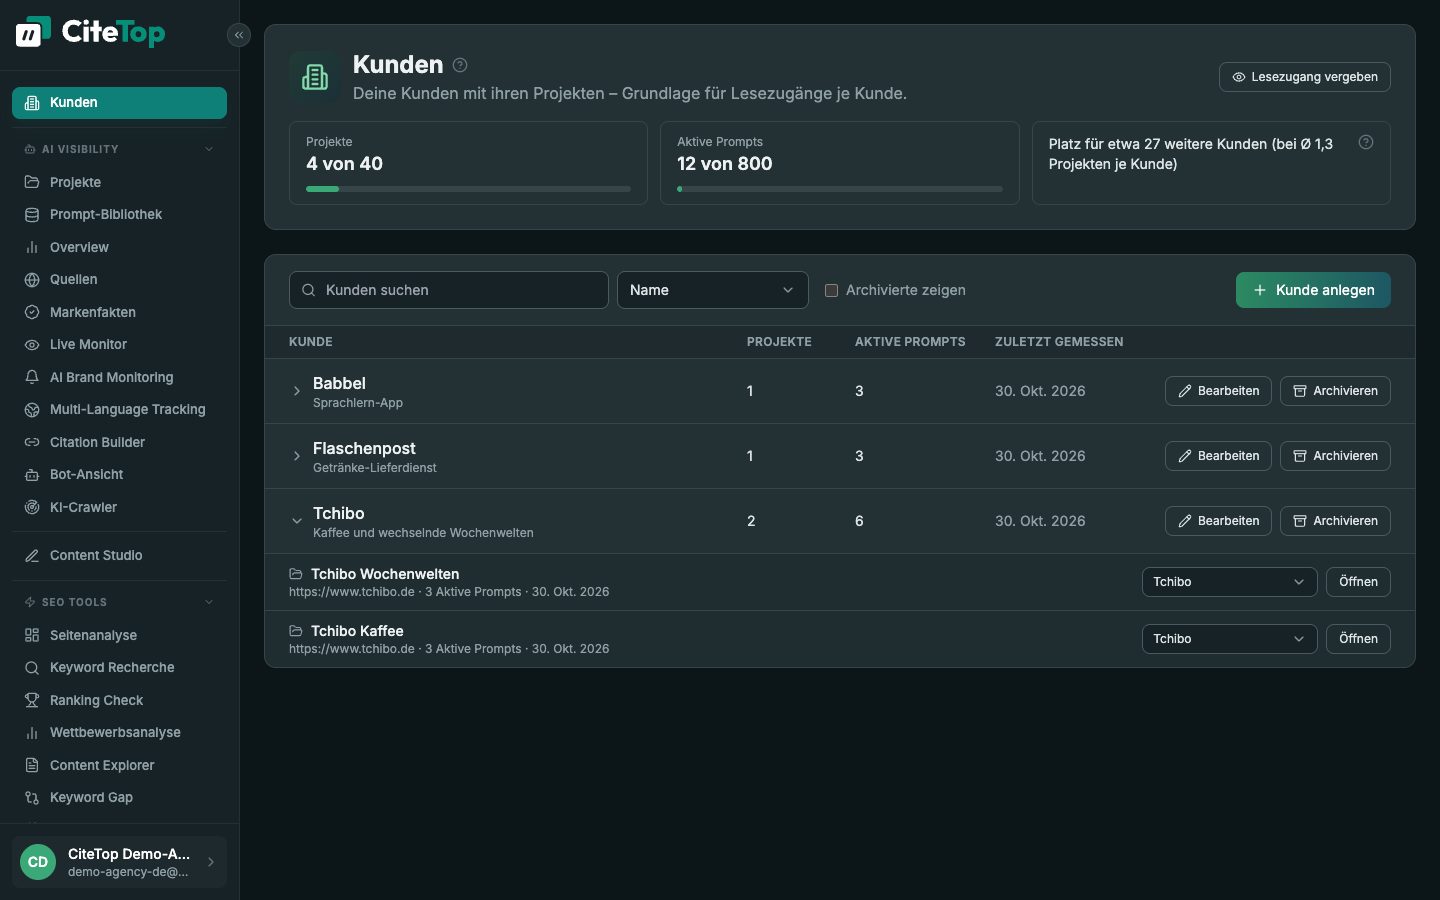Open customer dropdown for Tchibo Wochenwelten
The width and height of the screenshot is (1440, 900).
(1229, 582)
